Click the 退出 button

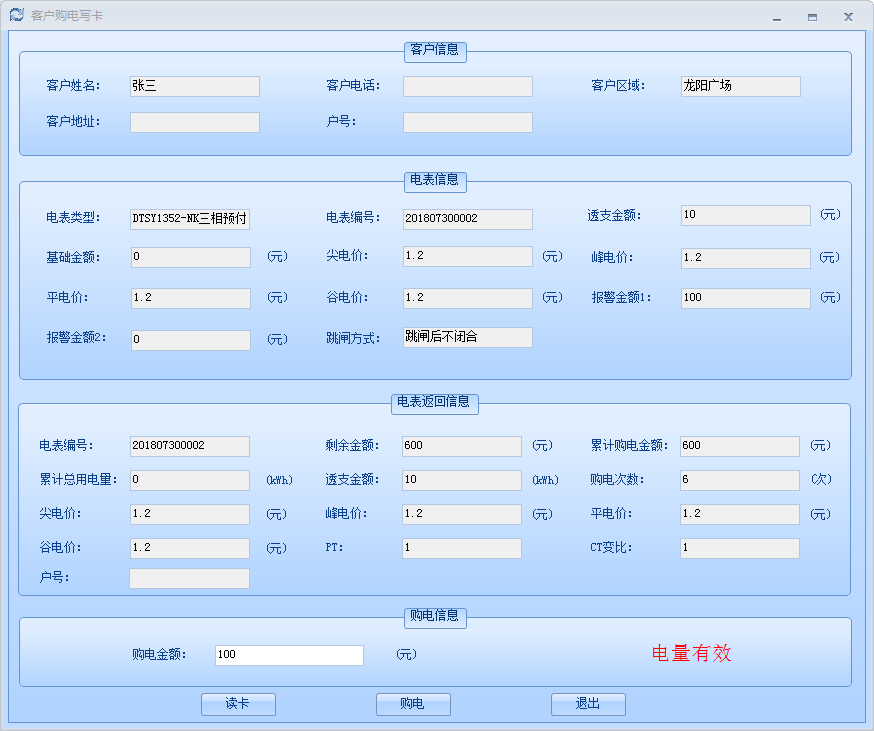pyautogui.click(x=588, y=704)
